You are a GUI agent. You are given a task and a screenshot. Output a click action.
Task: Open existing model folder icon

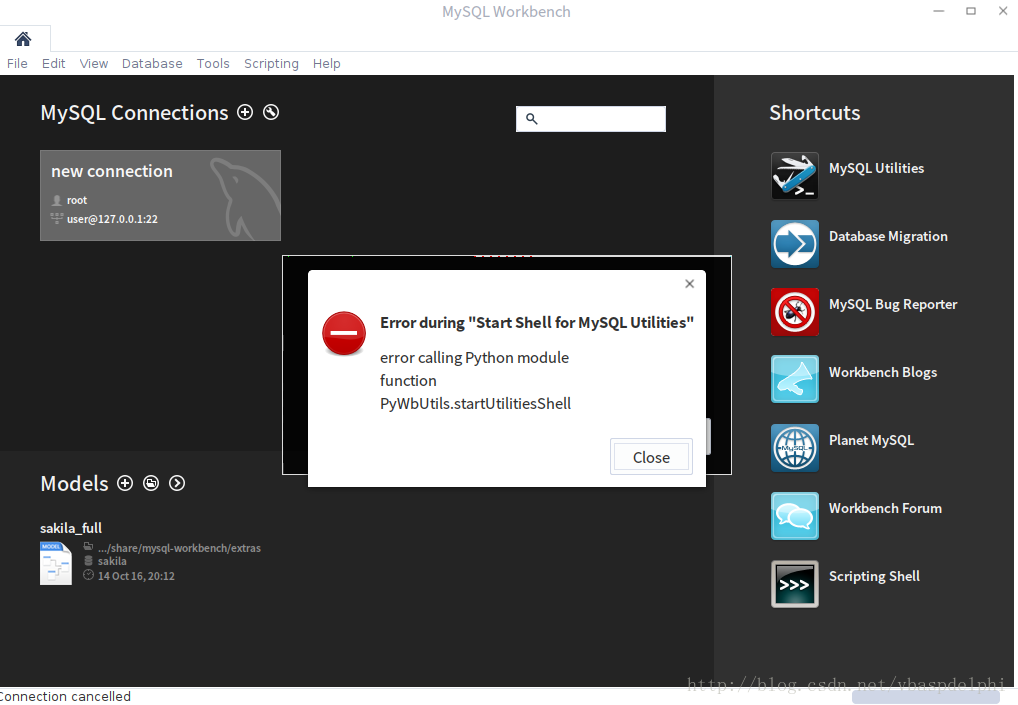pos(151,483)
